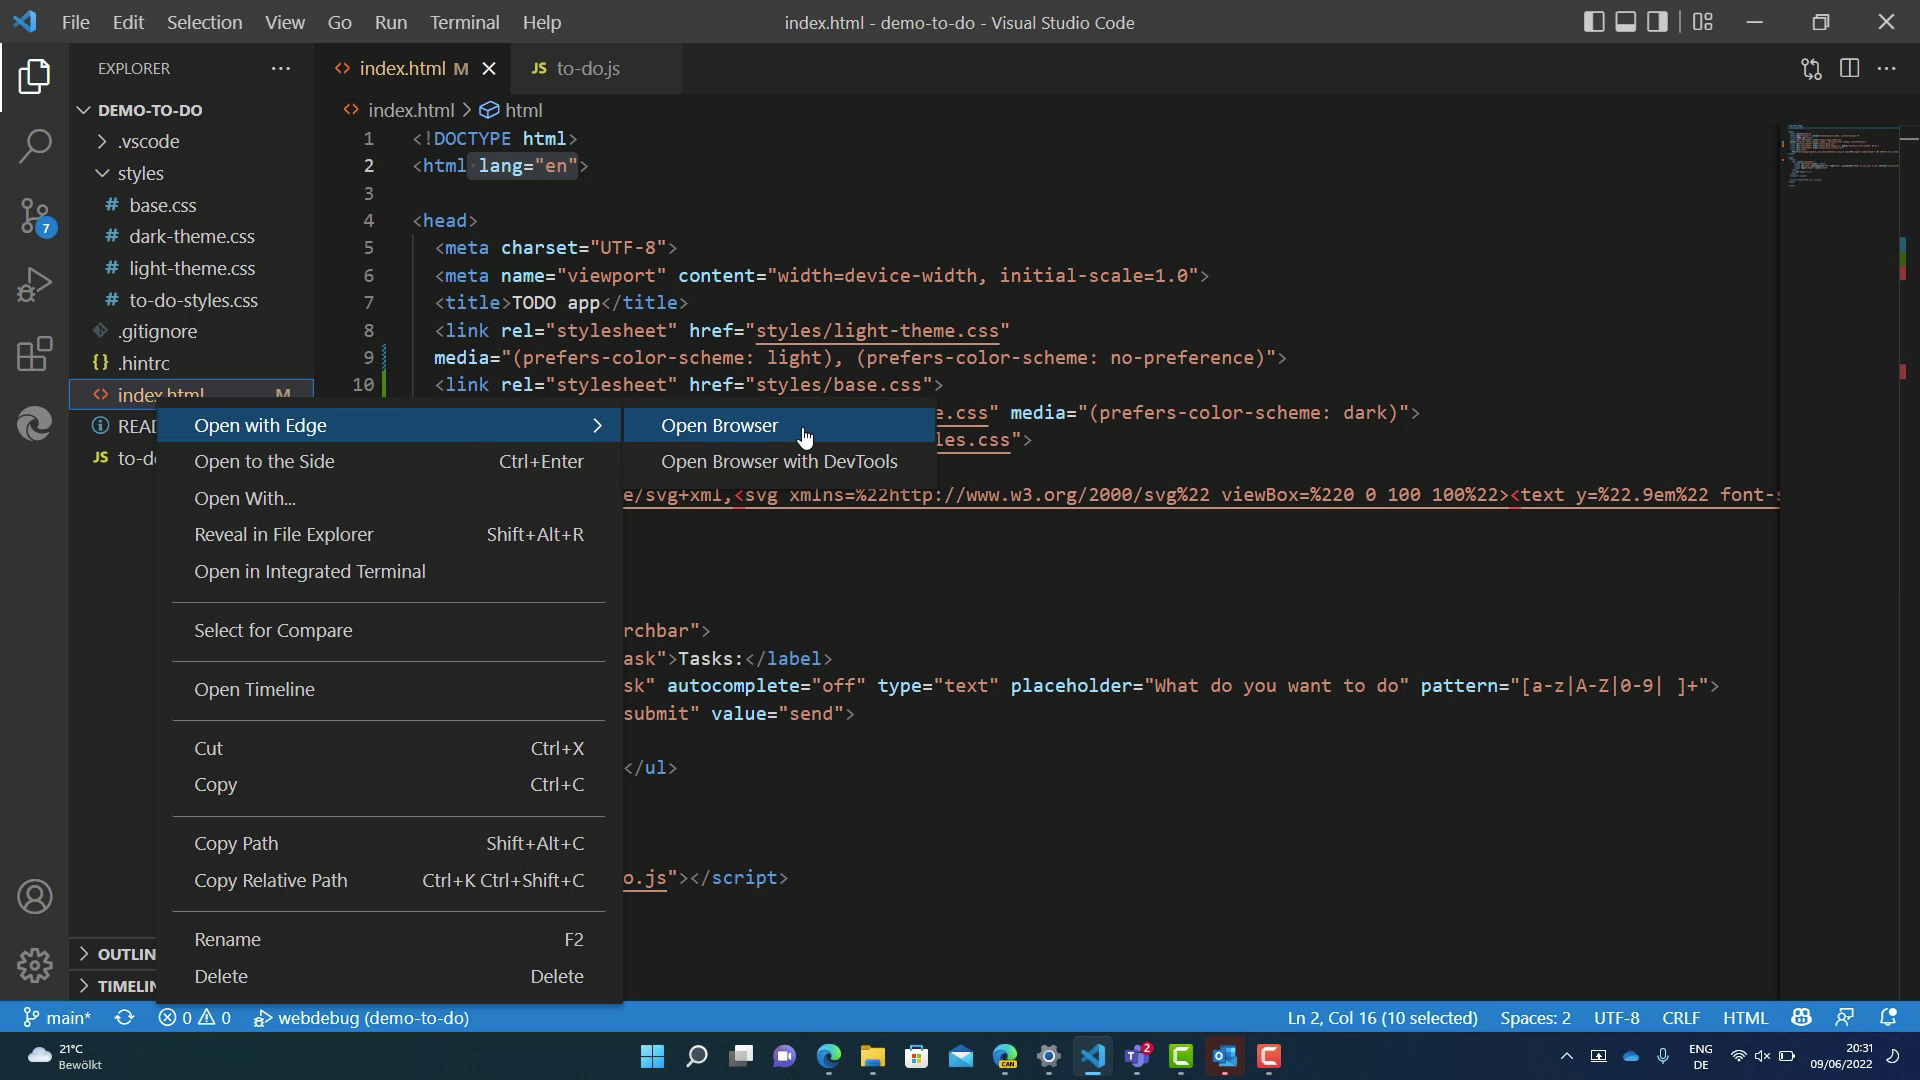Click Rename option in context menu
The width and height of the screenshot is (1920, 1080).
(x=227, y=938)
